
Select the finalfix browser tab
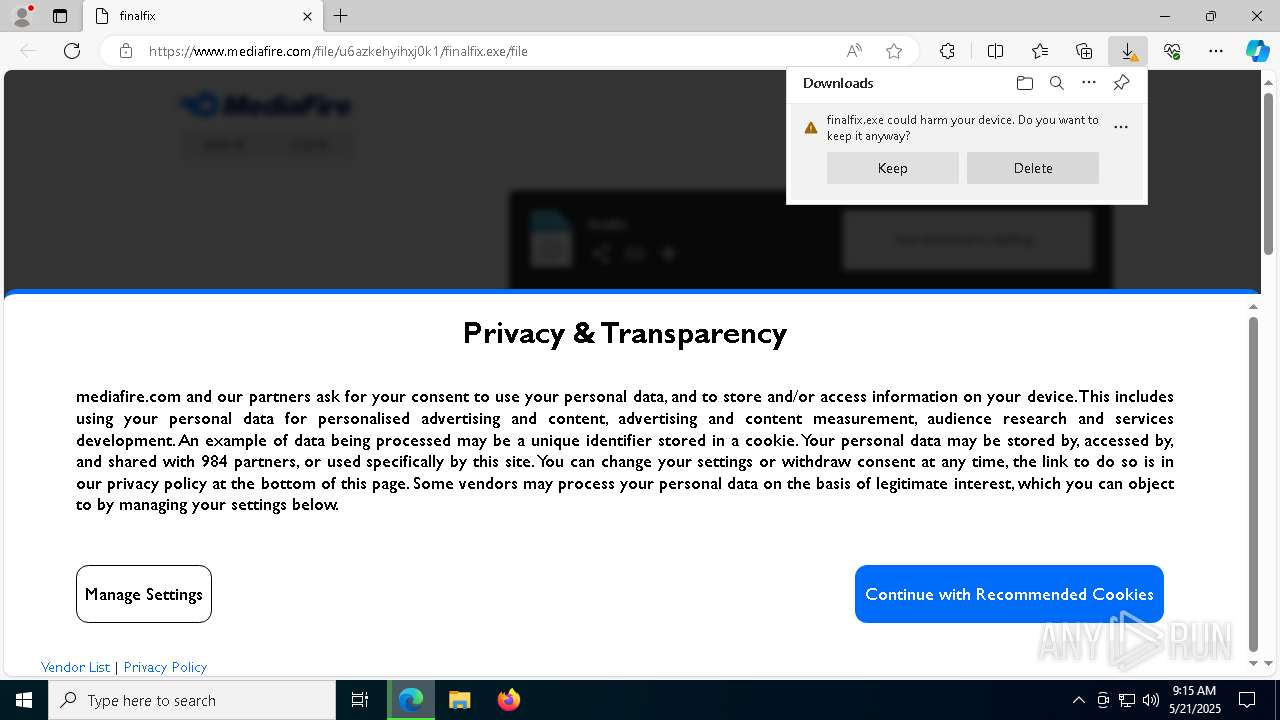point(203,16)
